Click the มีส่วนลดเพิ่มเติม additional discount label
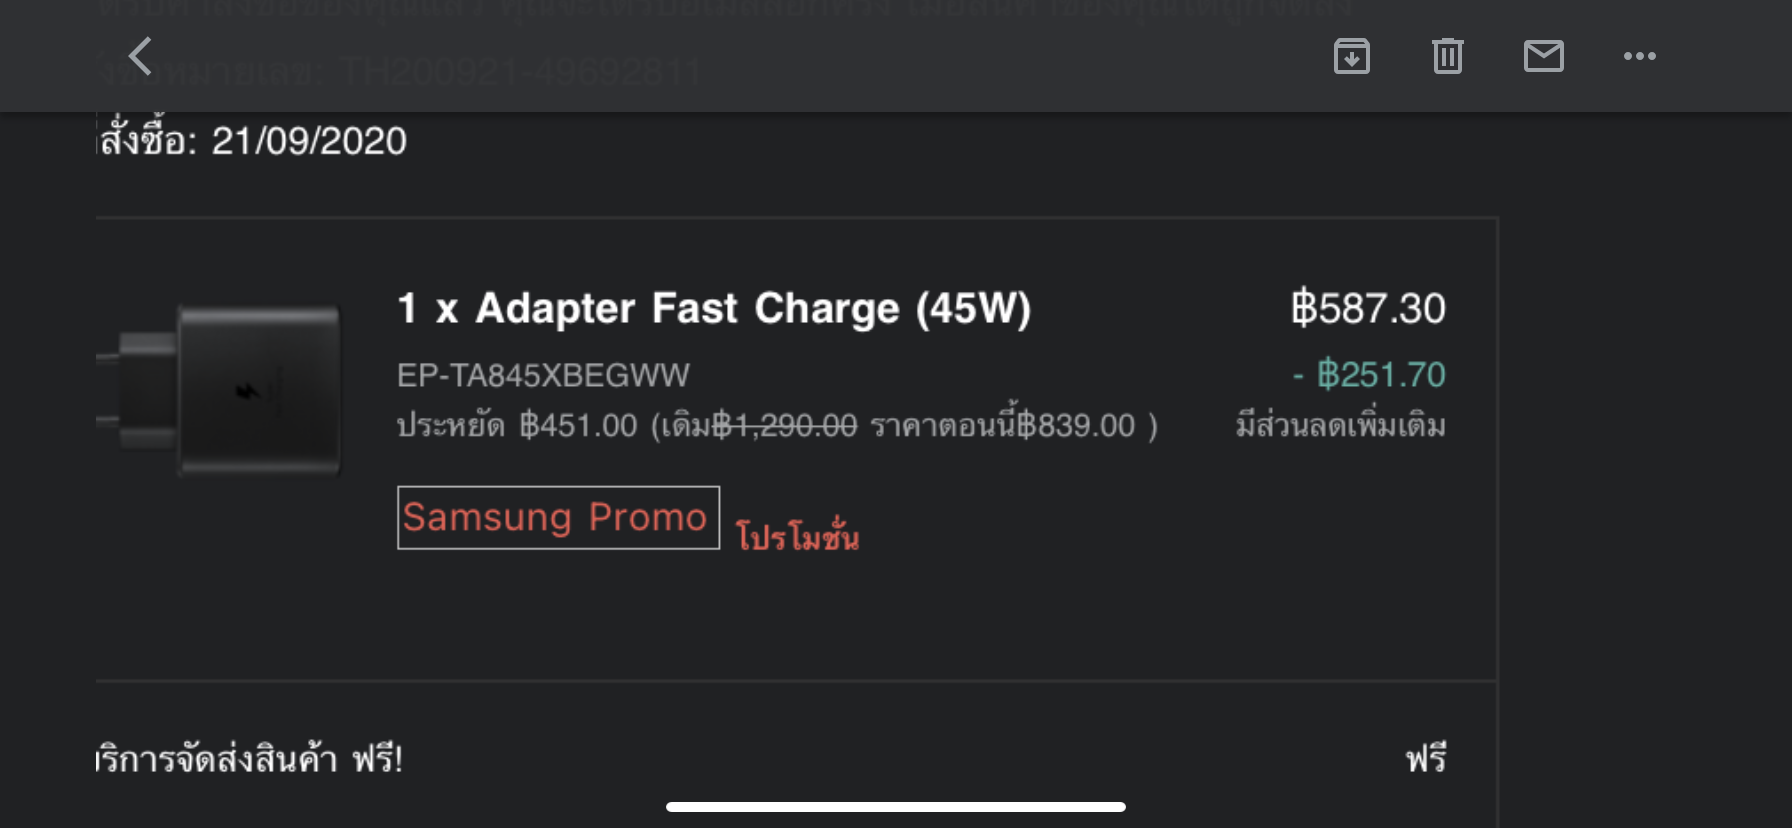The height and width of the screenshot is (828, 1792). (1341, 425)
